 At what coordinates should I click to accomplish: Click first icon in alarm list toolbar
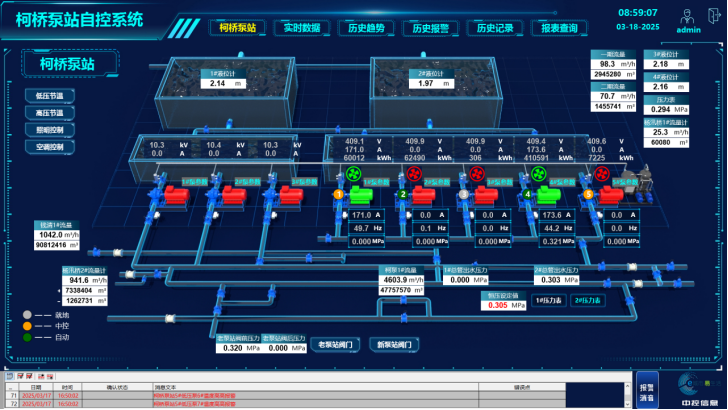click(x=9, y=376)
